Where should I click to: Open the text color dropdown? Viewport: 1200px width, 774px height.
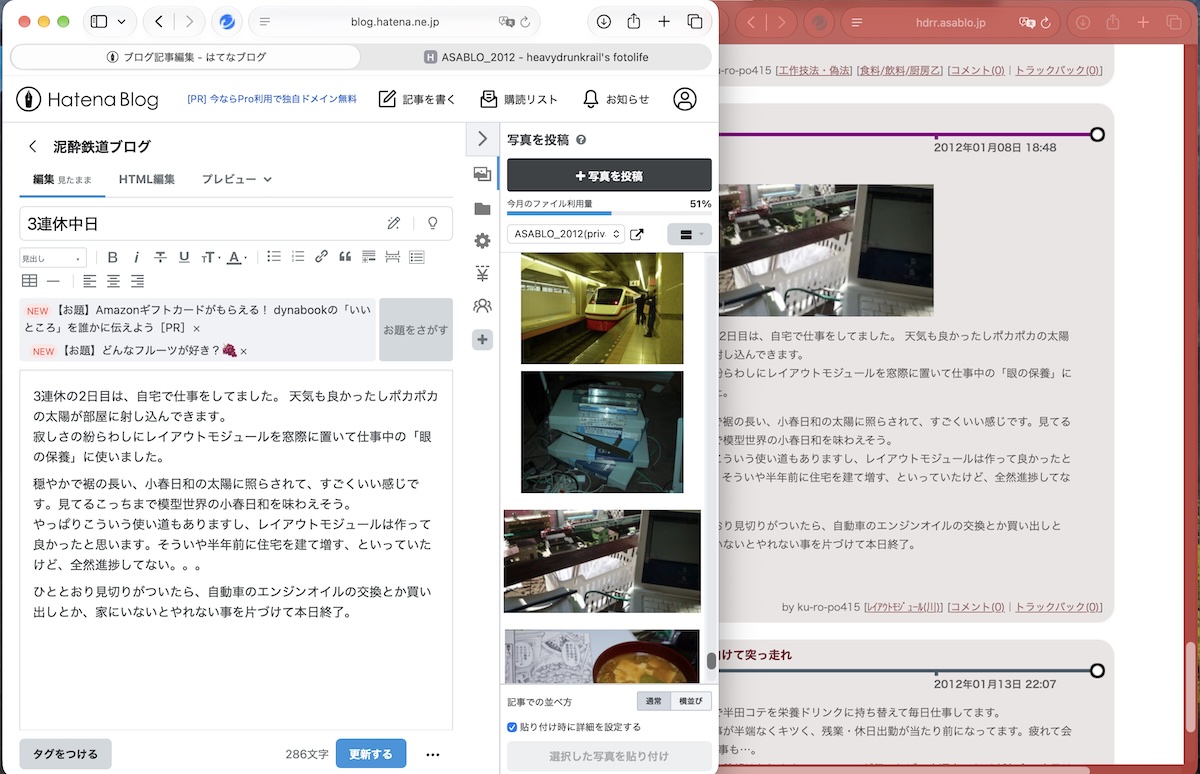point(236,257)
